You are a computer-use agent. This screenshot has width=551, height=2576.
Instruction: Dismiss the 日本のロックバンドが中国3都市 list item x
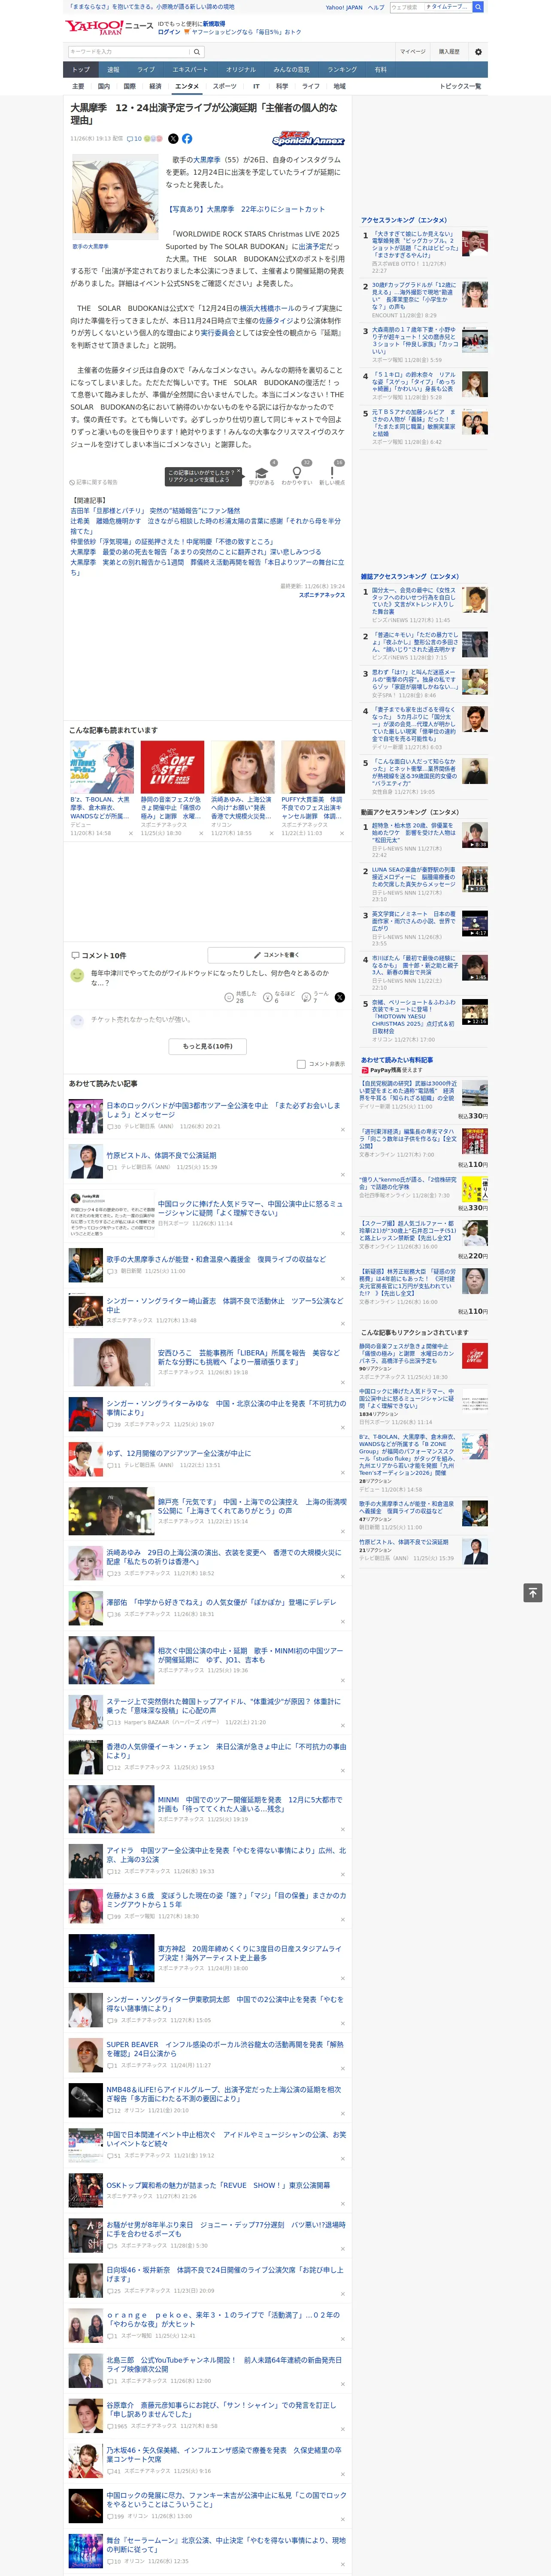pyautogui.click(x=343, y=1130)
